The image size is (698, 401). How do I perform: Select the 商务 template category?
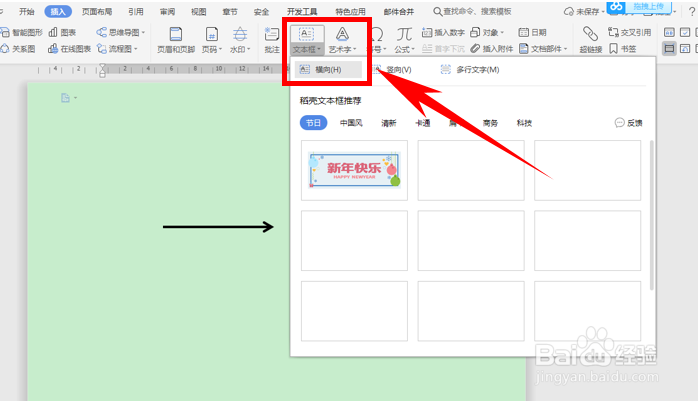(490, 123)
